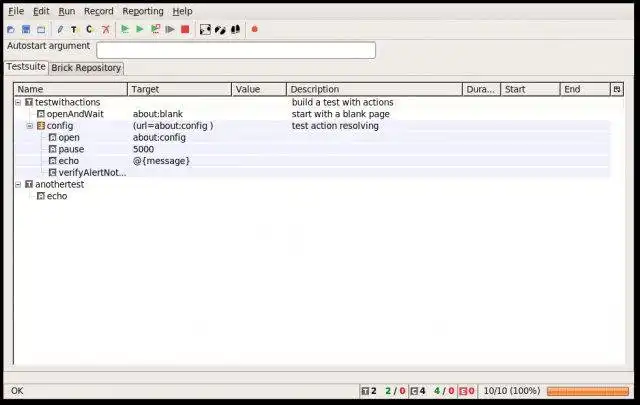Click the Start column header
Screen dimensions: 640x405
click(x=531, y=89)
